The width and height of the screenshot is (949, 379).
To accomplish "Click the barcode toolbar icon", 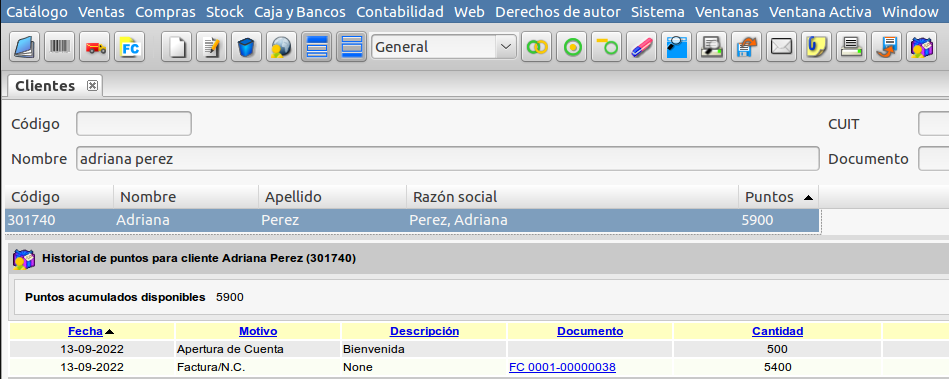I will point(60,47).
